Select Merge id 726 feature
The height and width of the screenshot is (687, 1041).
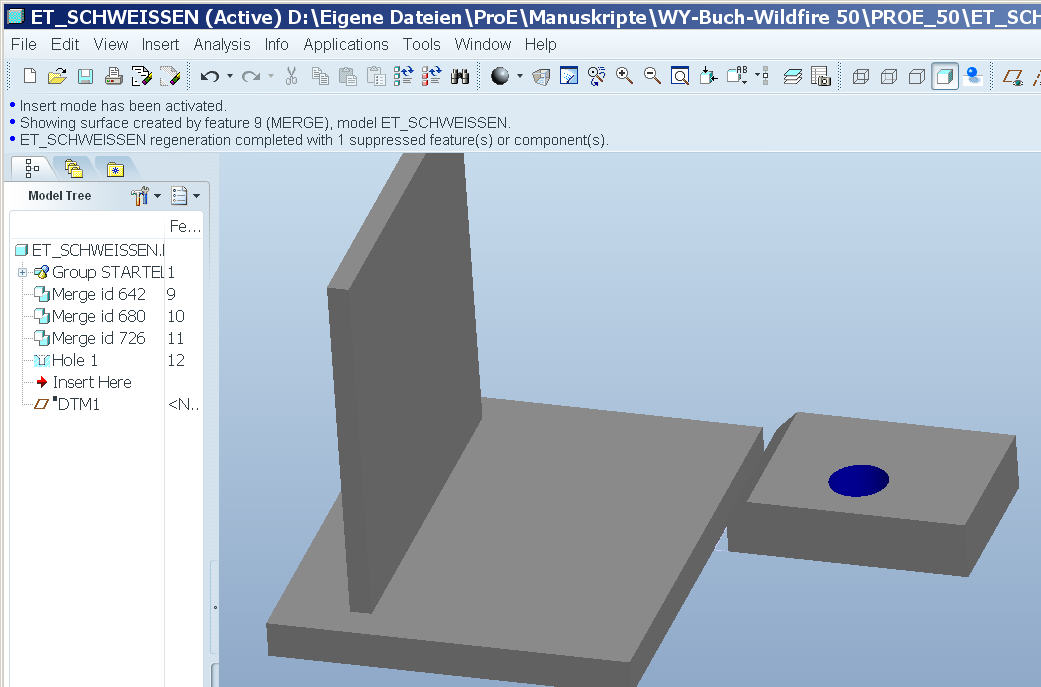coord(90,338)
